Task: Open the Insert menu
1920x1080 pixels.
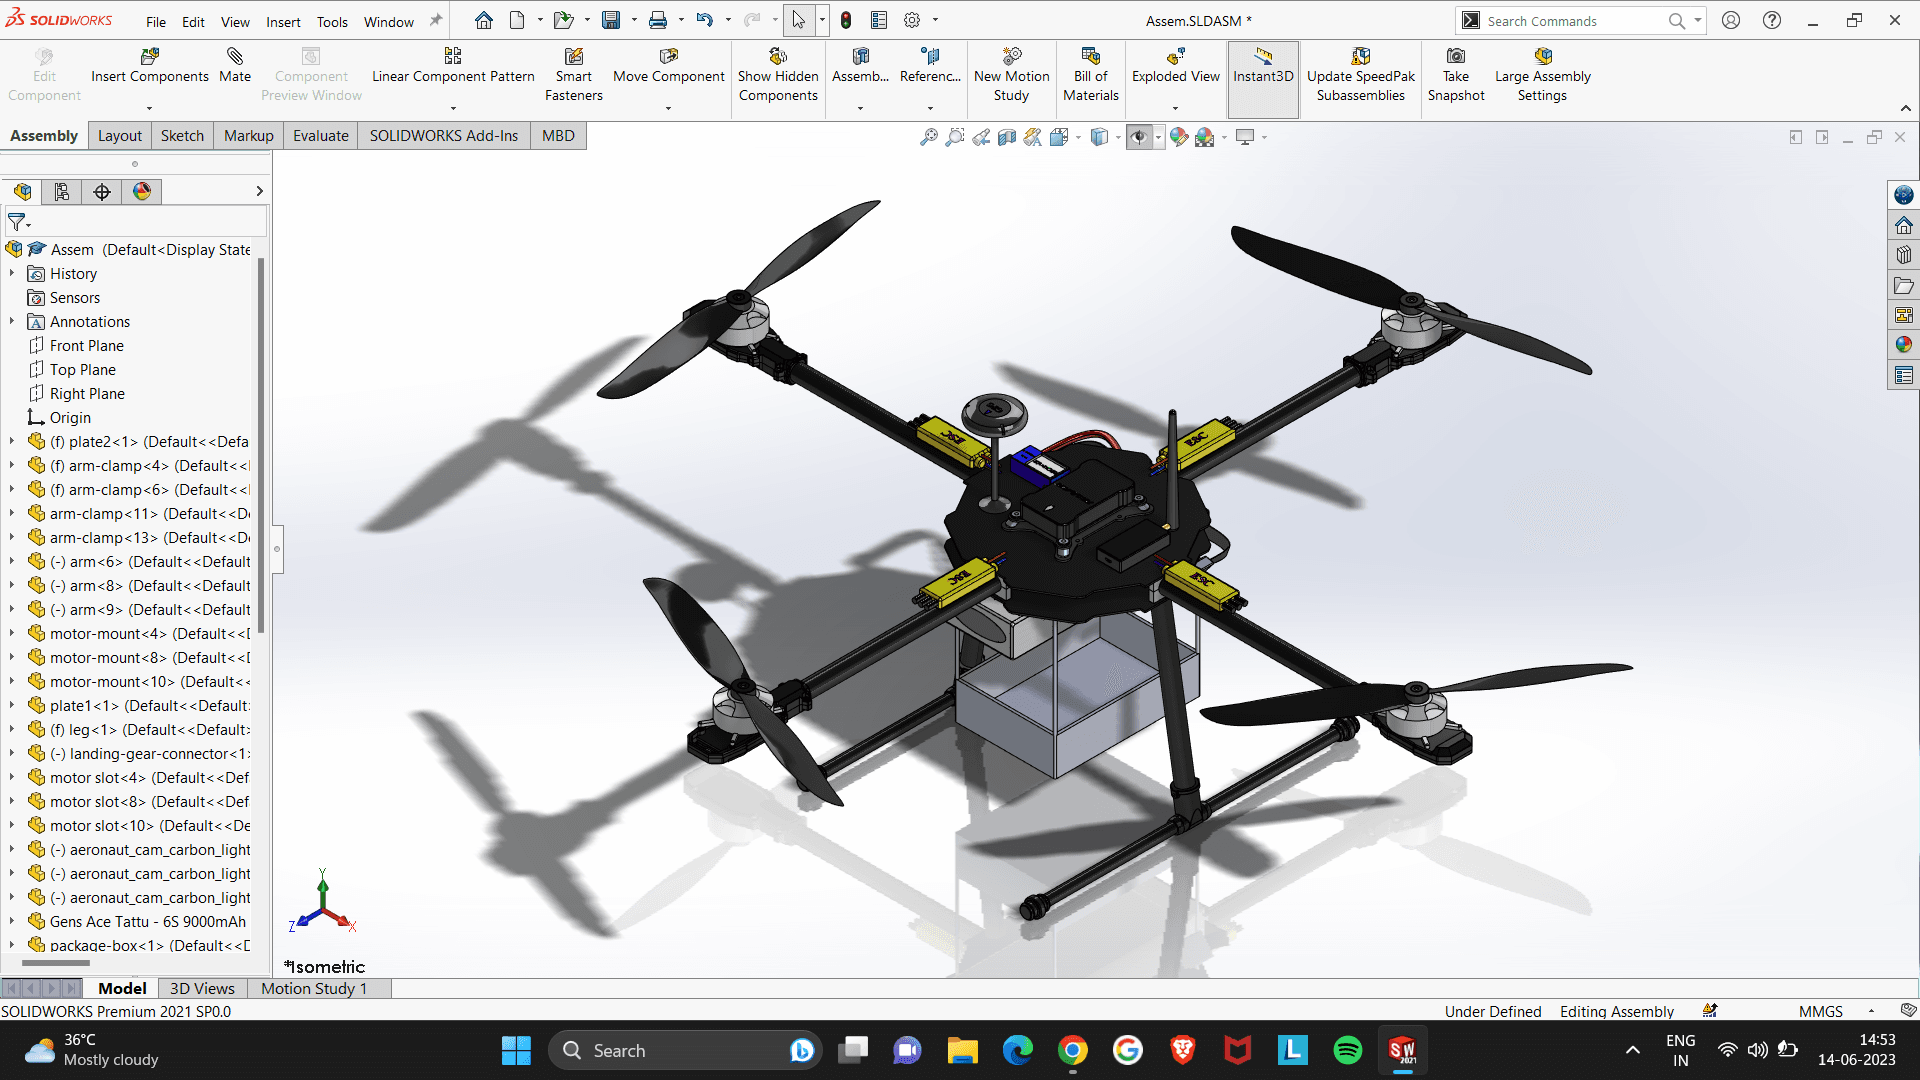Action: coord(283,21)
